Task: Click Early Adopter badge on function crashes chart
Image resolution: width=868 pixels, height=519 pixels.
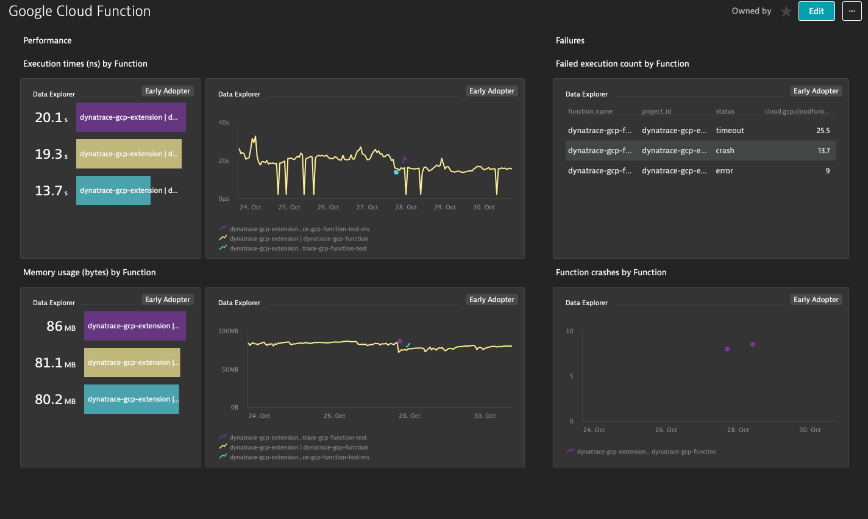Action: pos(815,299)
